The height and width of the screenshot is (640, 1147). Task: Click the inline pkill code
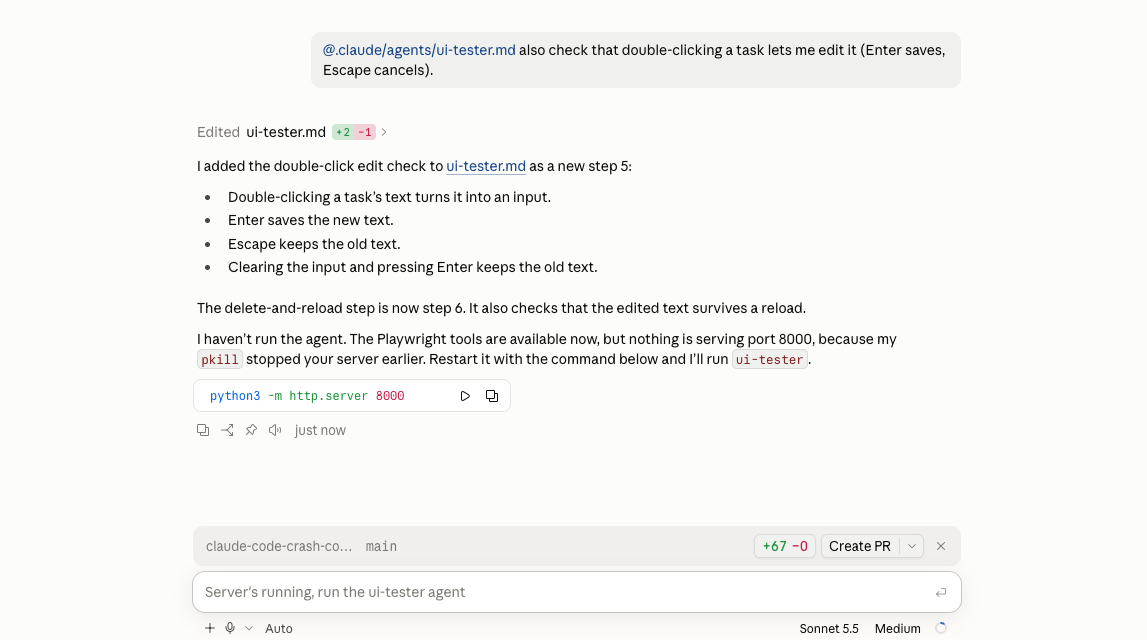pos(219,360)
